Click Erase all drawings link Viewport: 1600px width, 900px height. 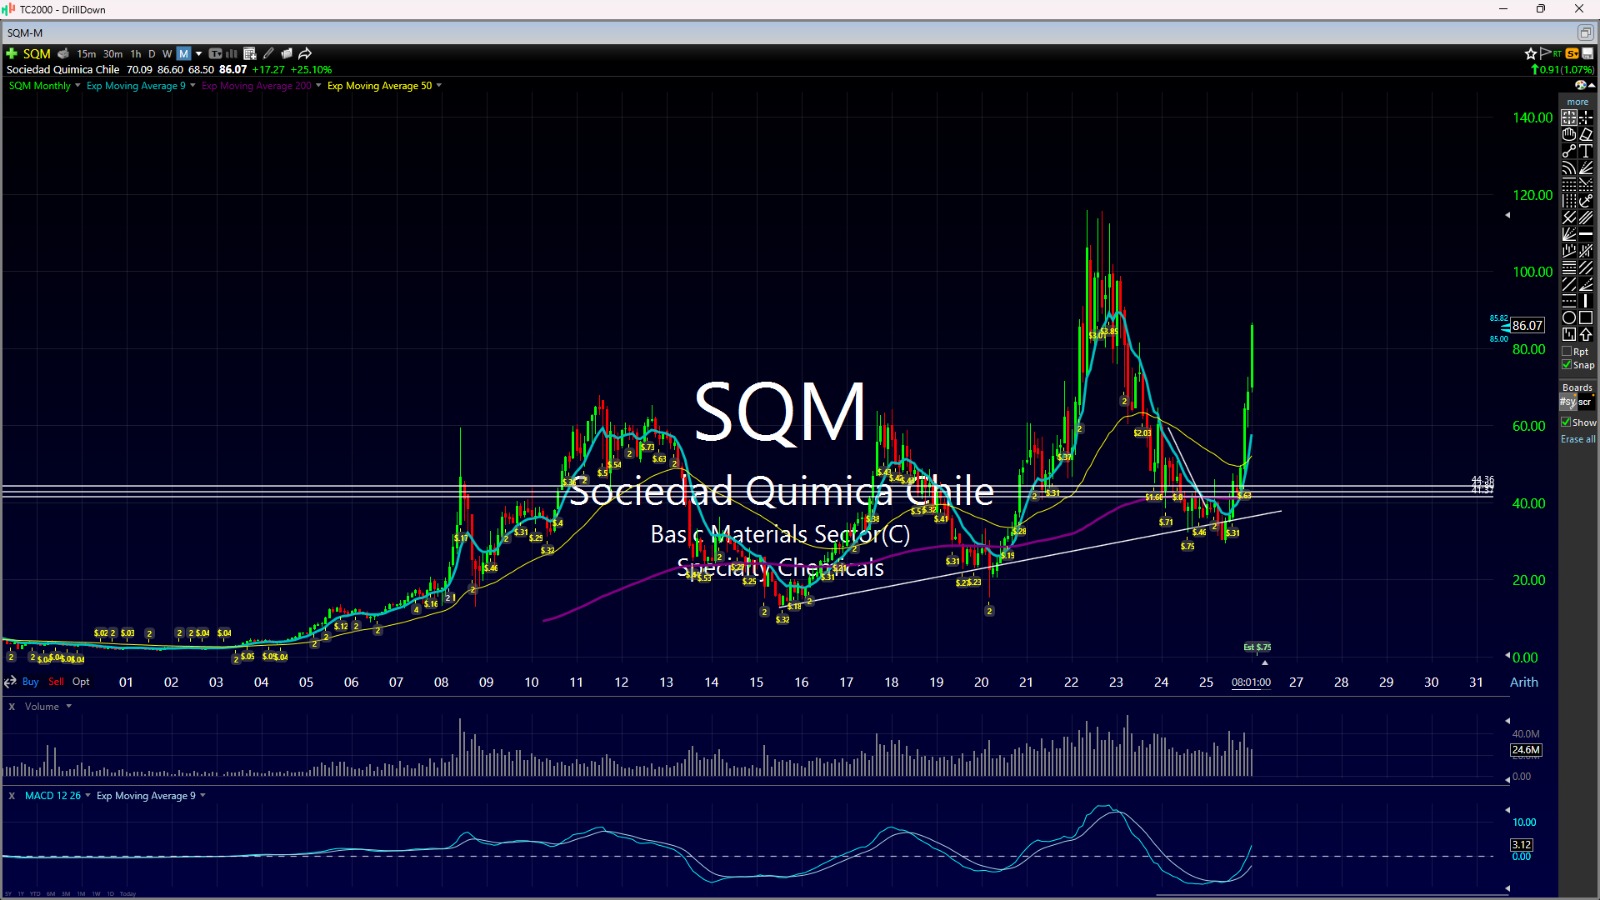click(x=1578, y=439)
